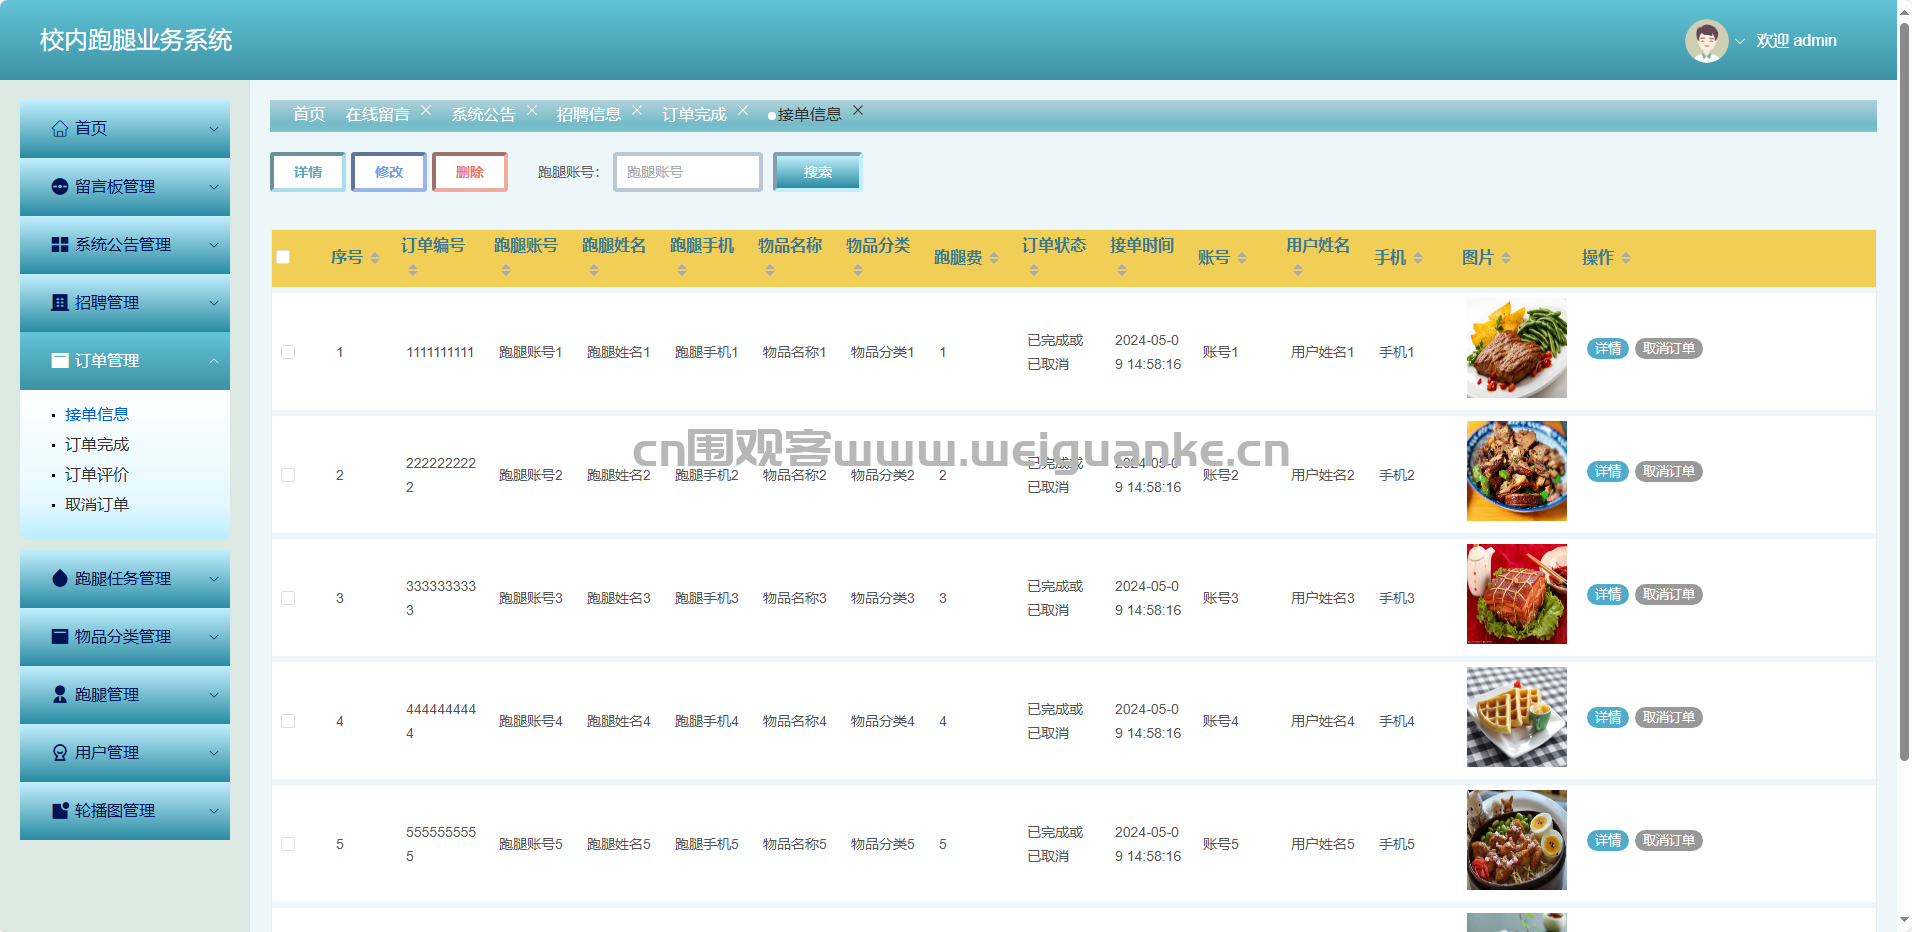The image size is (1912, 932).
Task: Click the errand task management droplet icon
Action: point(60,579)
